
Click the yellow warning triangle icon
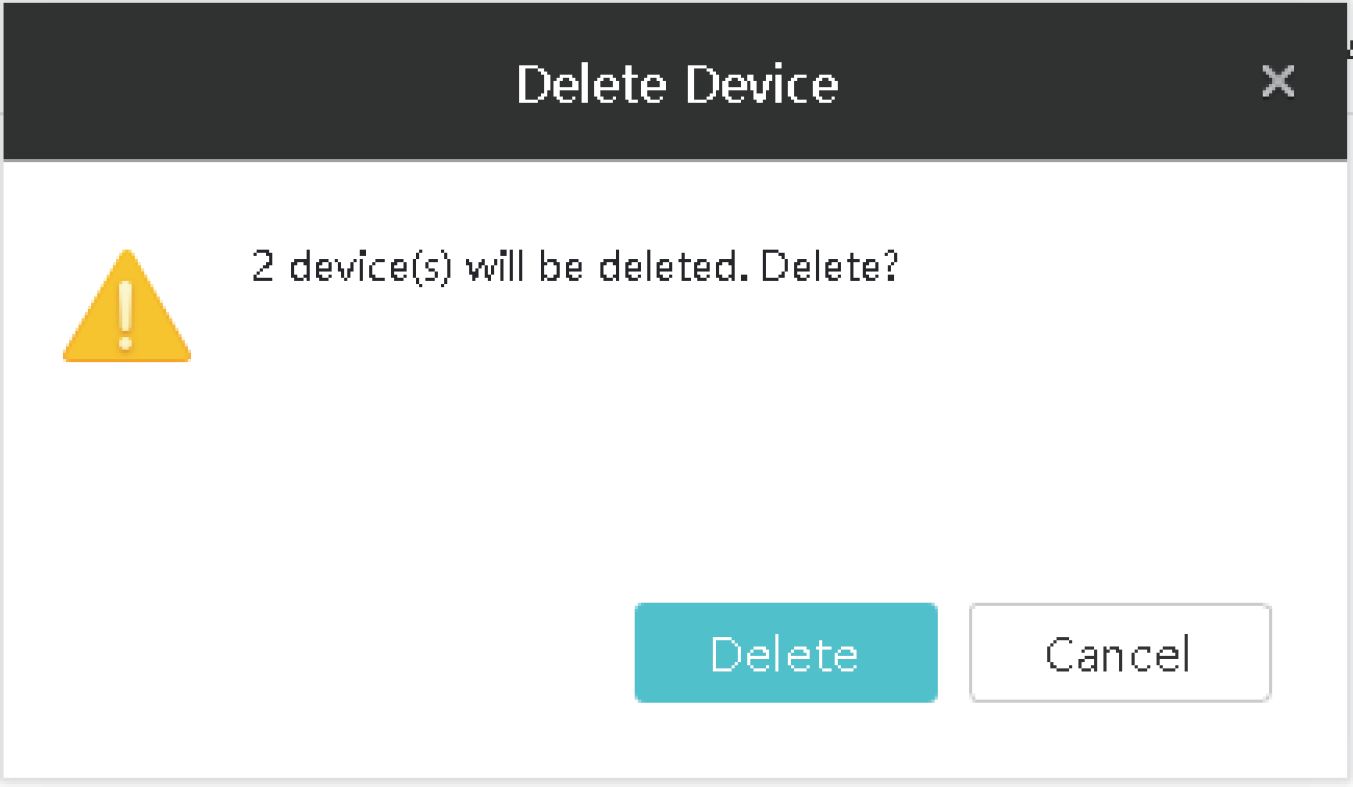tap(126, 308)
